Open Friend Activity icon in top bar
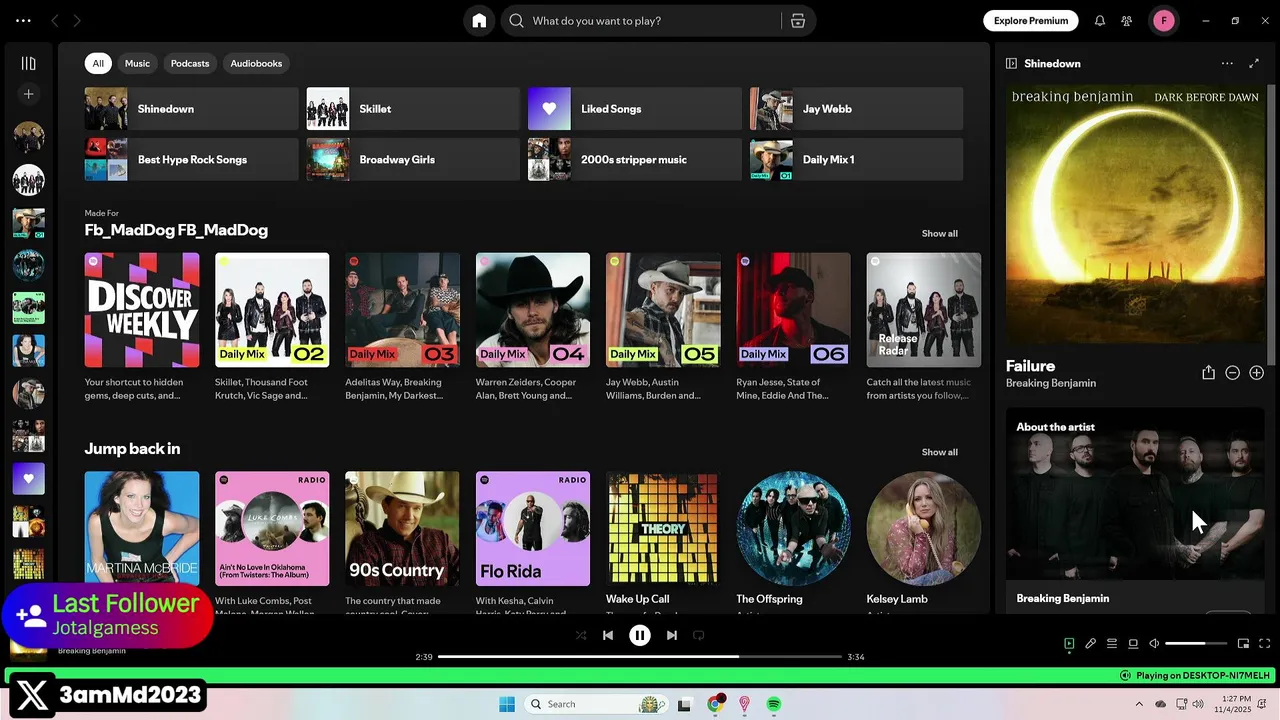 pyautogui.click(x=1127, y=21)
